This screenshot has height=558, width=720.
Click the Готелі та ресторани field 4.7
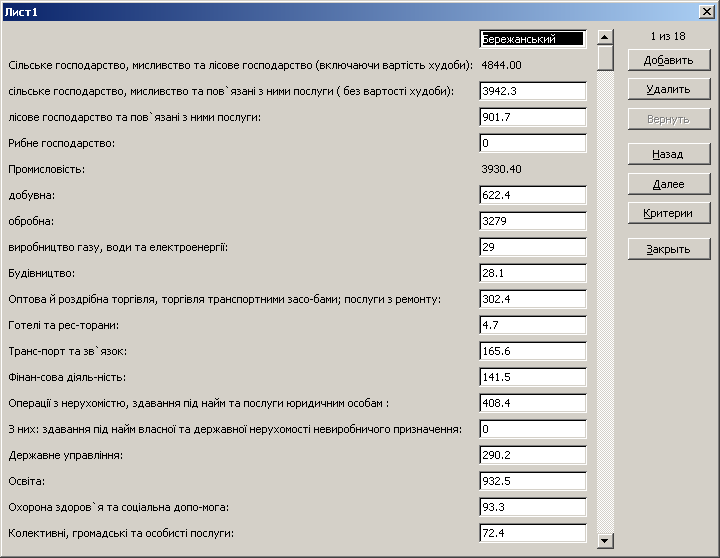tap(533, 325)
